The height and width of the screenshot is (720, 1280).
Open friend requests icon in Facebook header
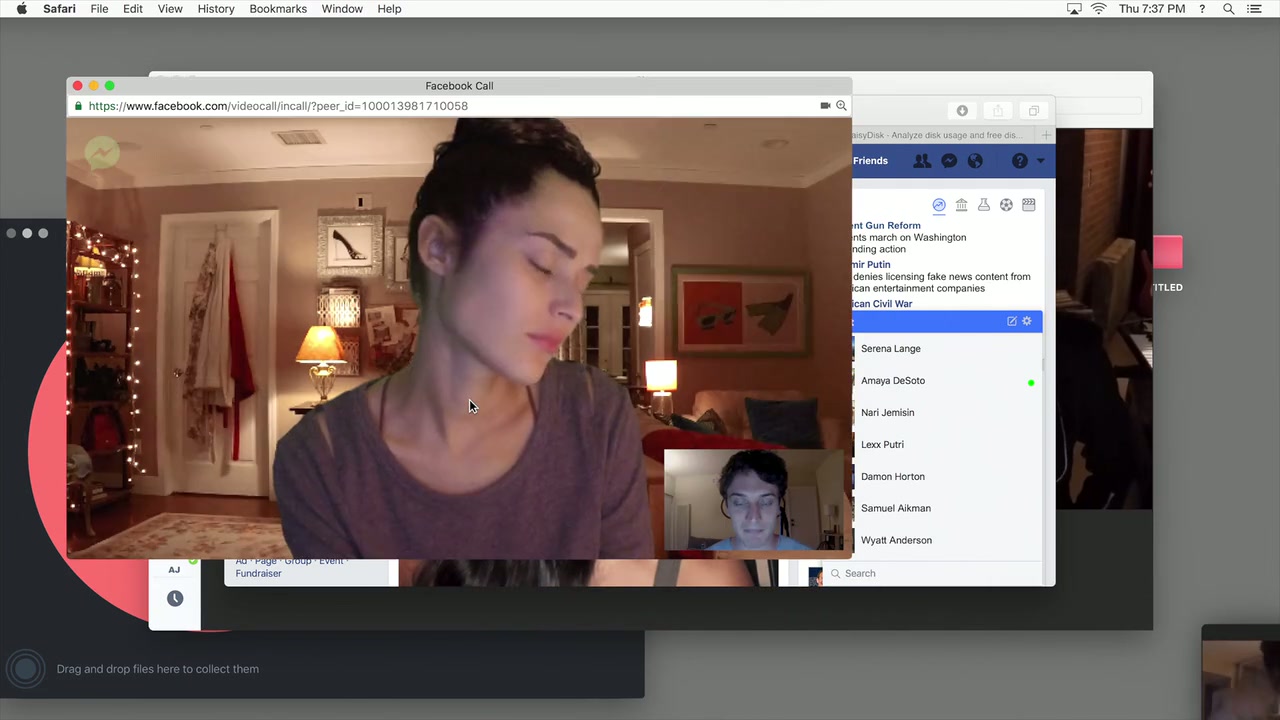(x=922, y=161)
